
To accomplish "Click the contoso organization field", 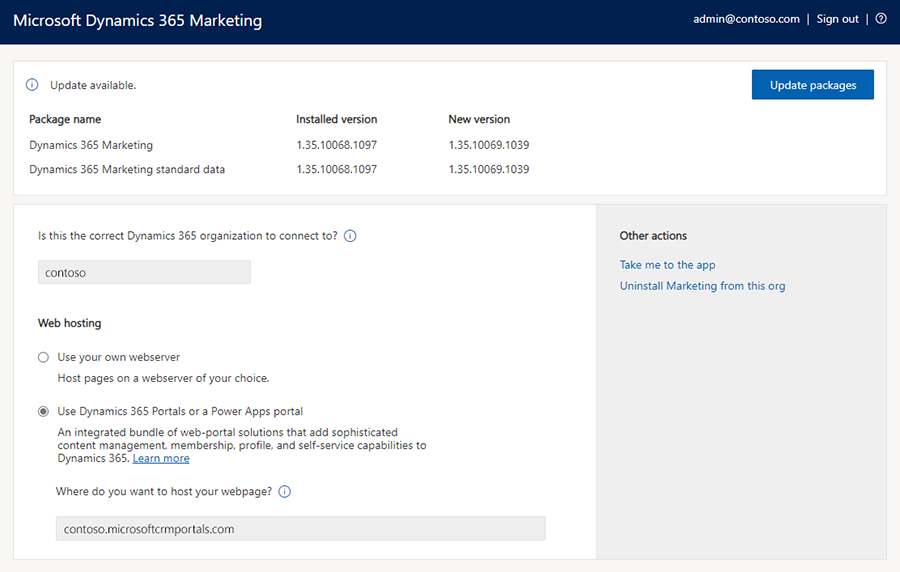I will [x=144, y=273].
